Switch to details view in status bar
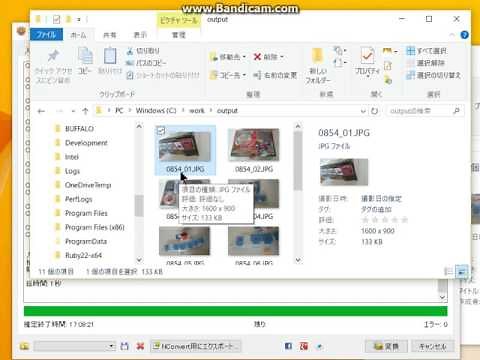Viewport: 480px width, 360px height. point(449,271)
